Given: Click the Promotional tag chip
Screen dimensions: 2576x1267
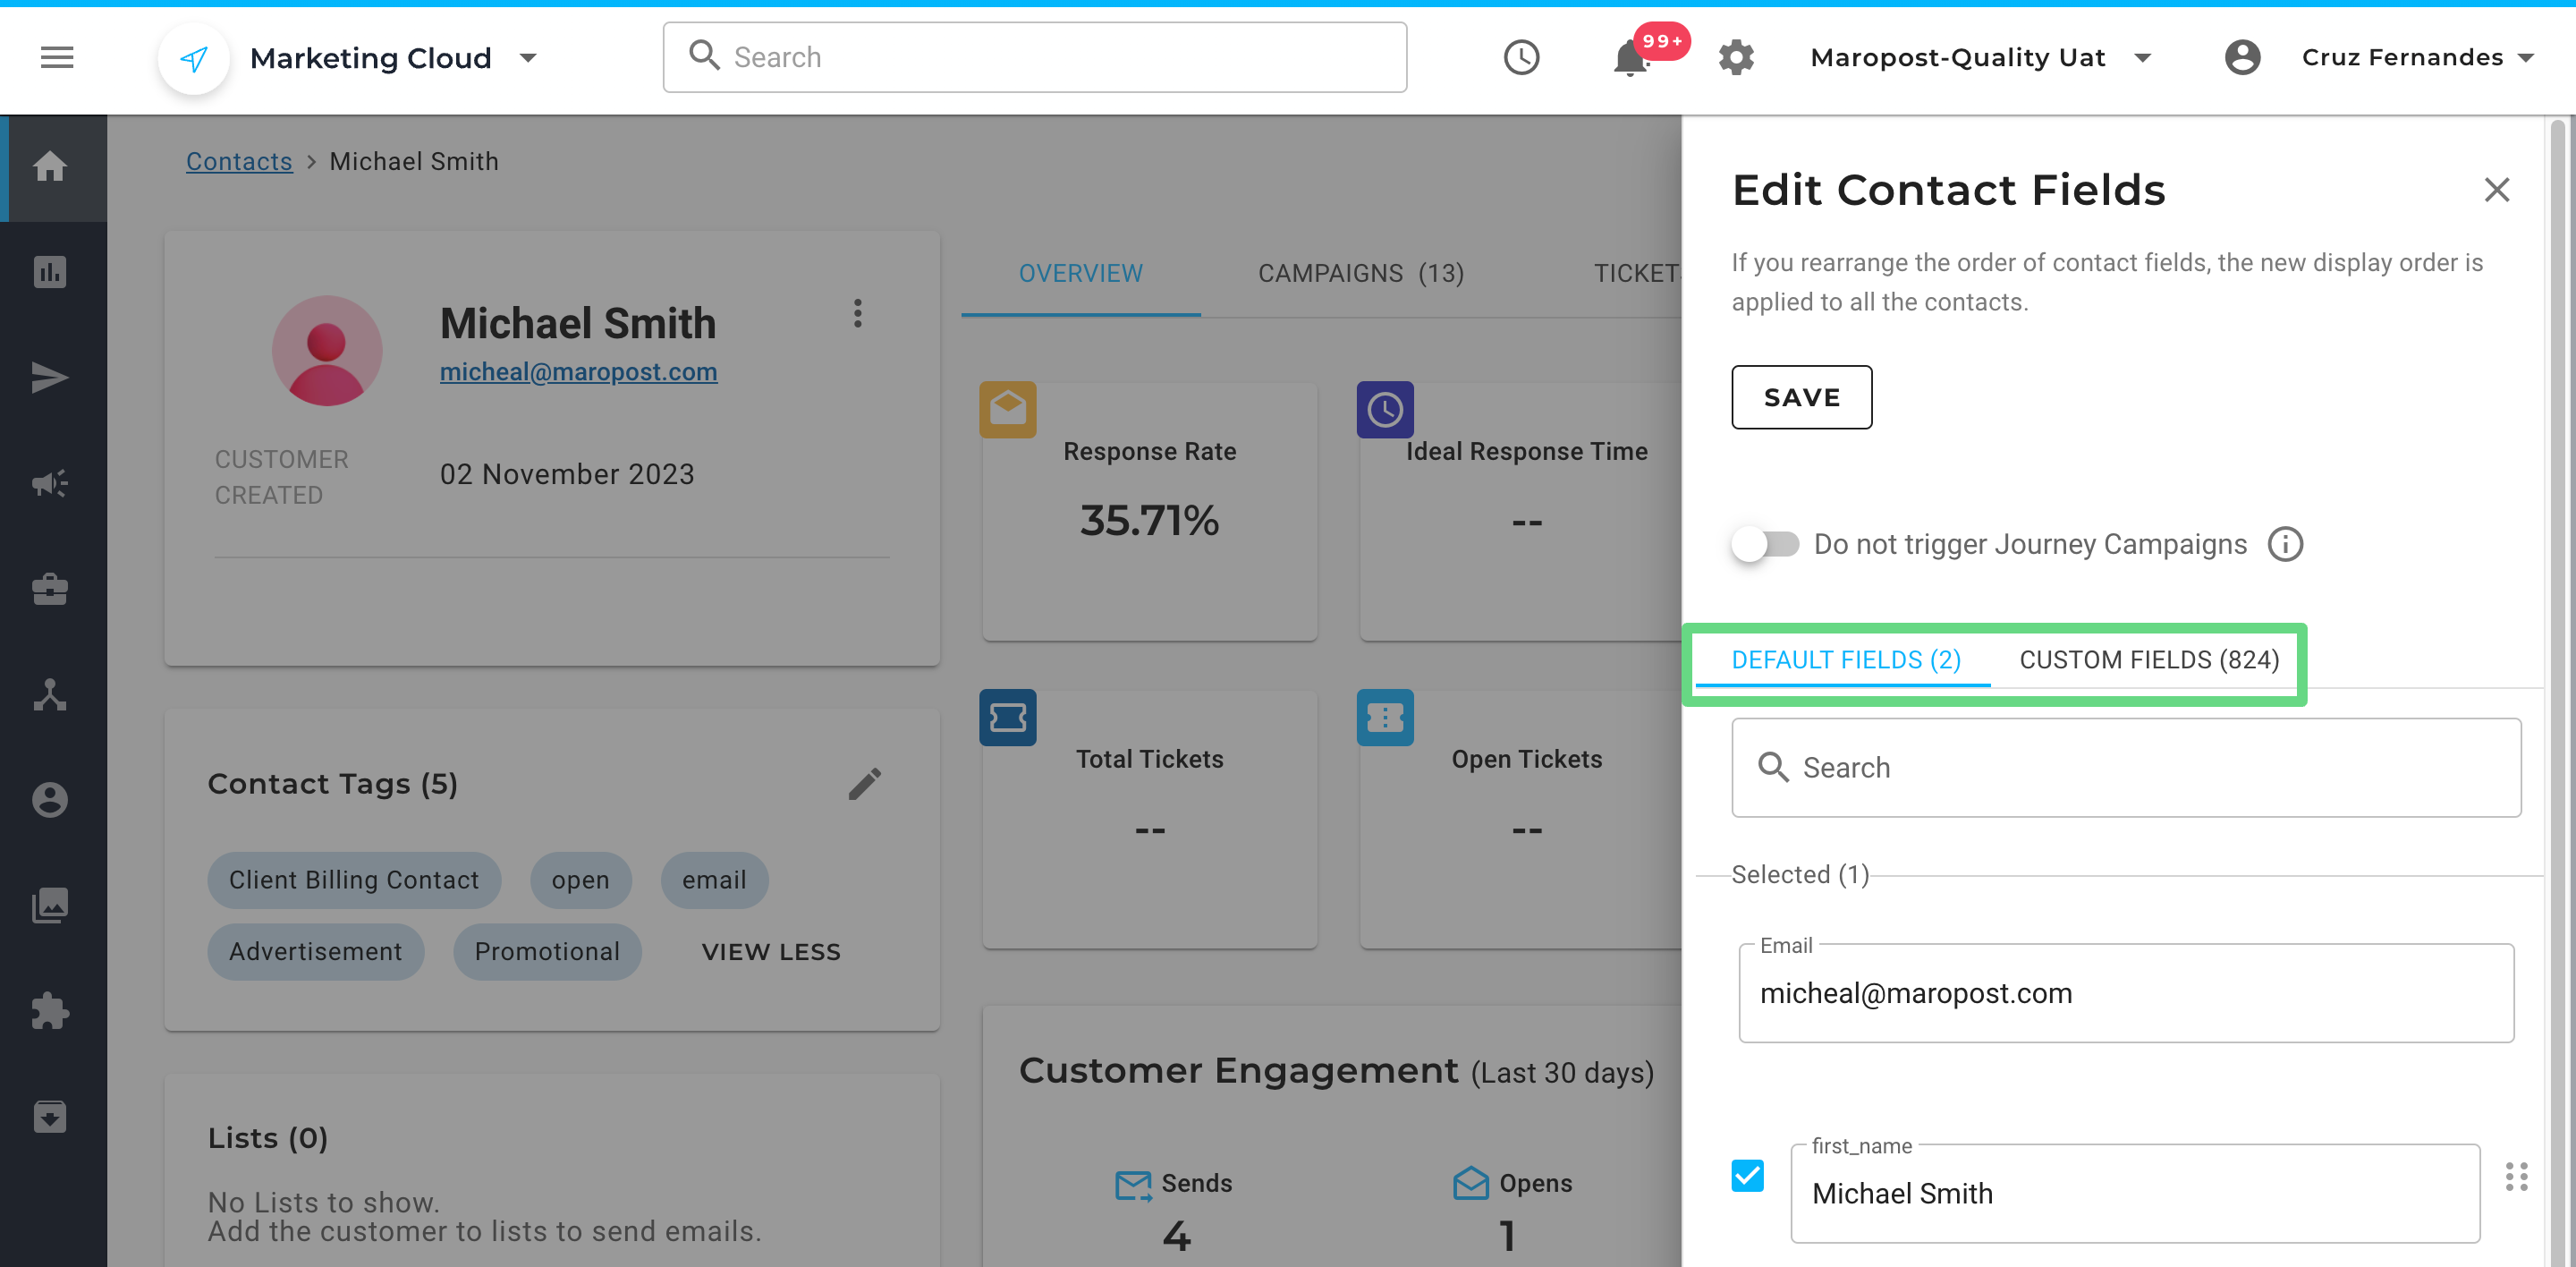Looking at the screenshot, I should point(547,951).
